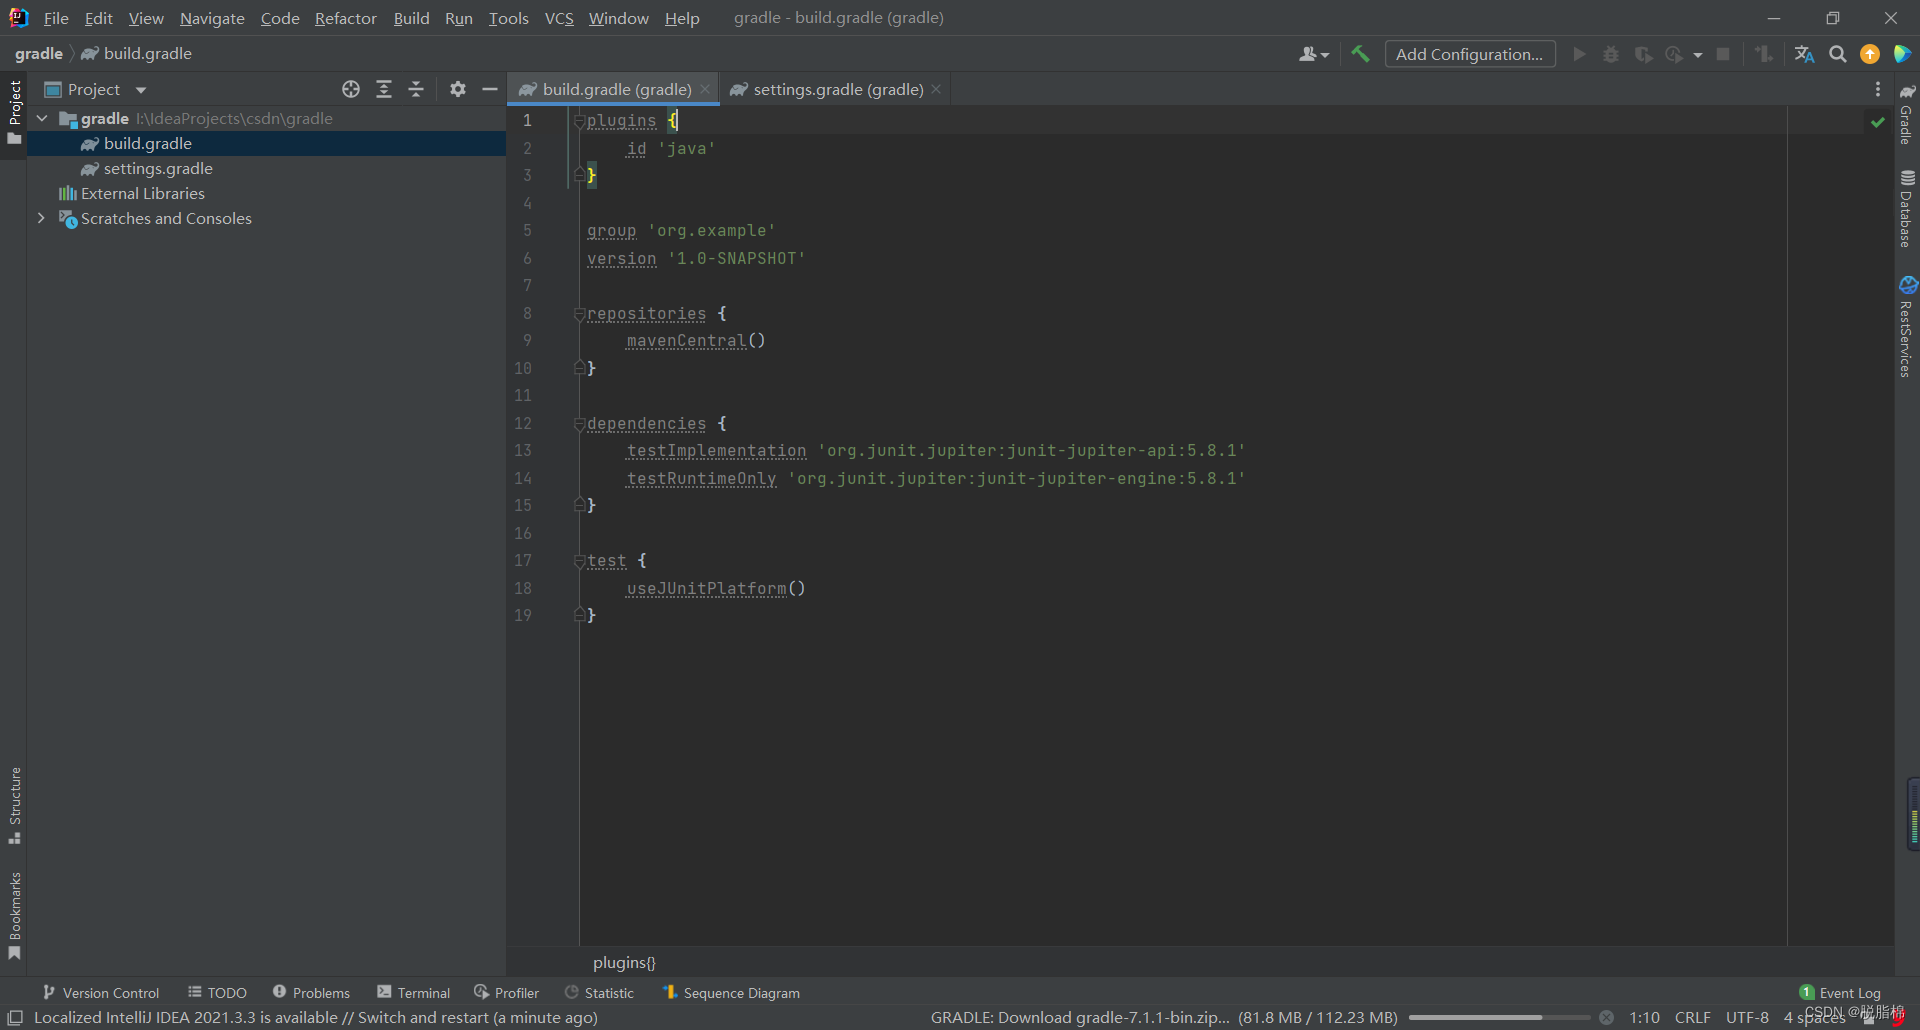The height and width of the screenshot is (1030, 1920).
Task: Cancel the Gradle download task
Action: coord(1606,1018)
